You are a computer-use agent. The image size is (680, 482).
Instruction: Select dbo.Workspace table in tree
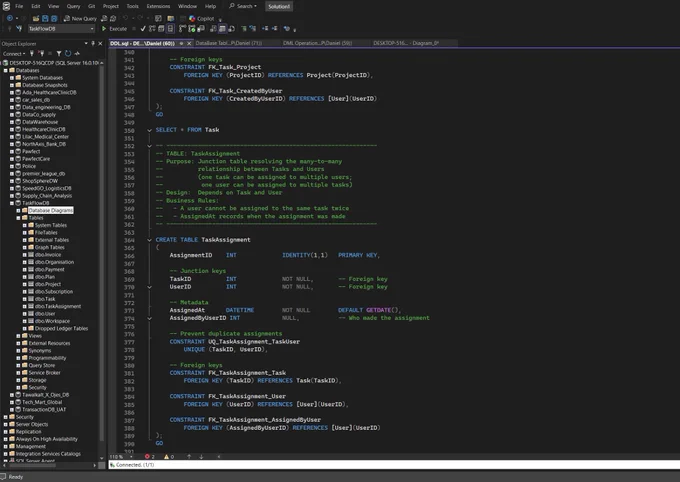(52, 321)
